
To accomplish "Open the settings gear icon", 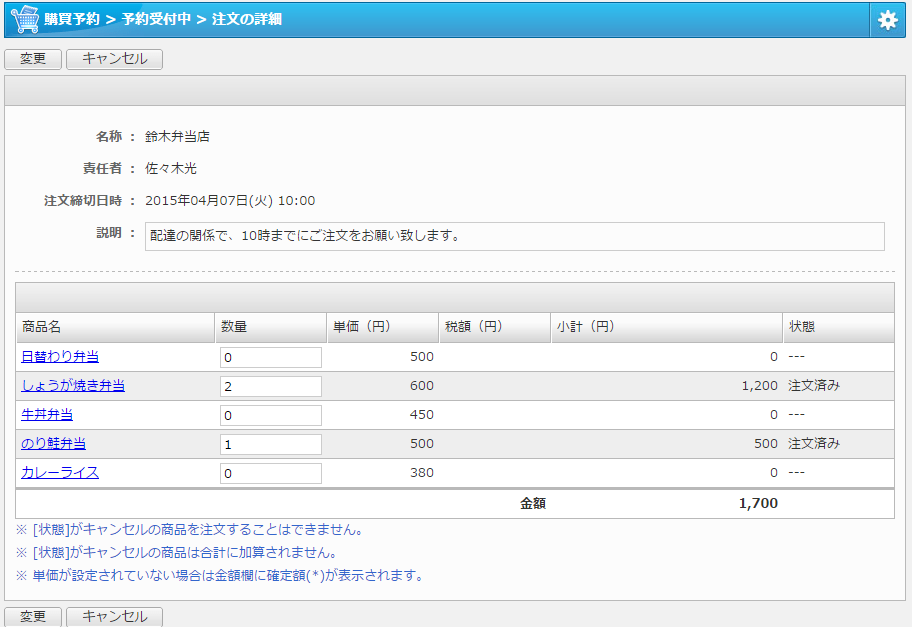I will coord(887,20).
